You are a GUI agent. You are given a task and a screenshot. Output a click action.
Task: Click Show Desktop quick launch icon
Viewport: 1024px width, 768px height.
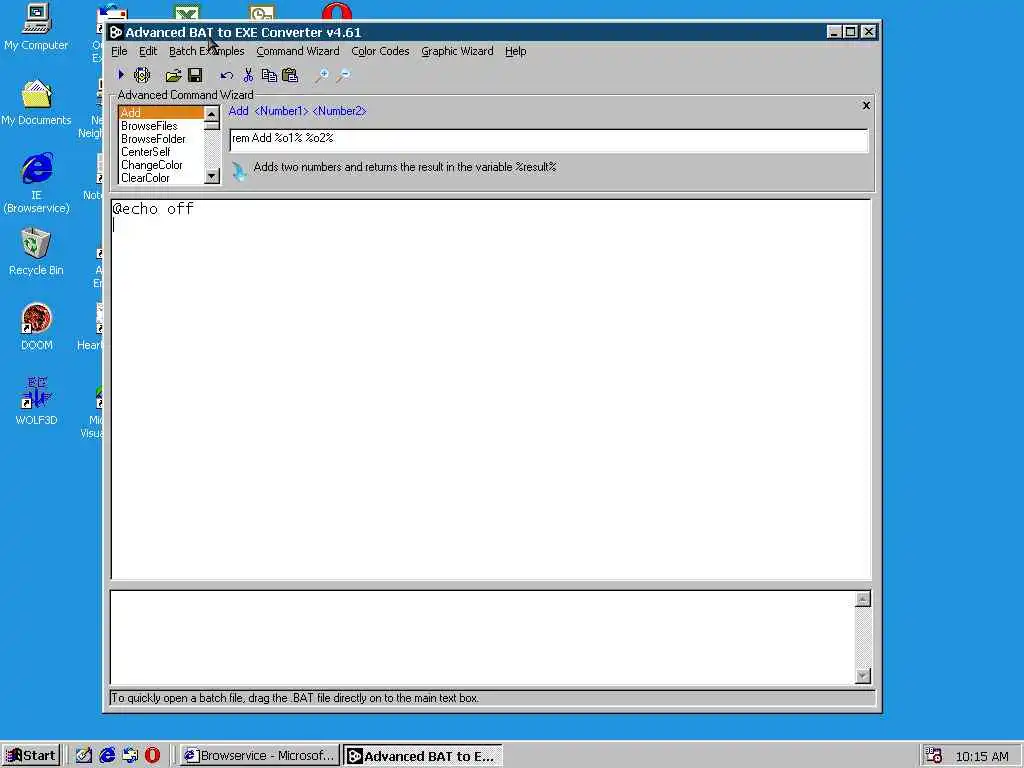pyautogui.click(x=84, y=755)
